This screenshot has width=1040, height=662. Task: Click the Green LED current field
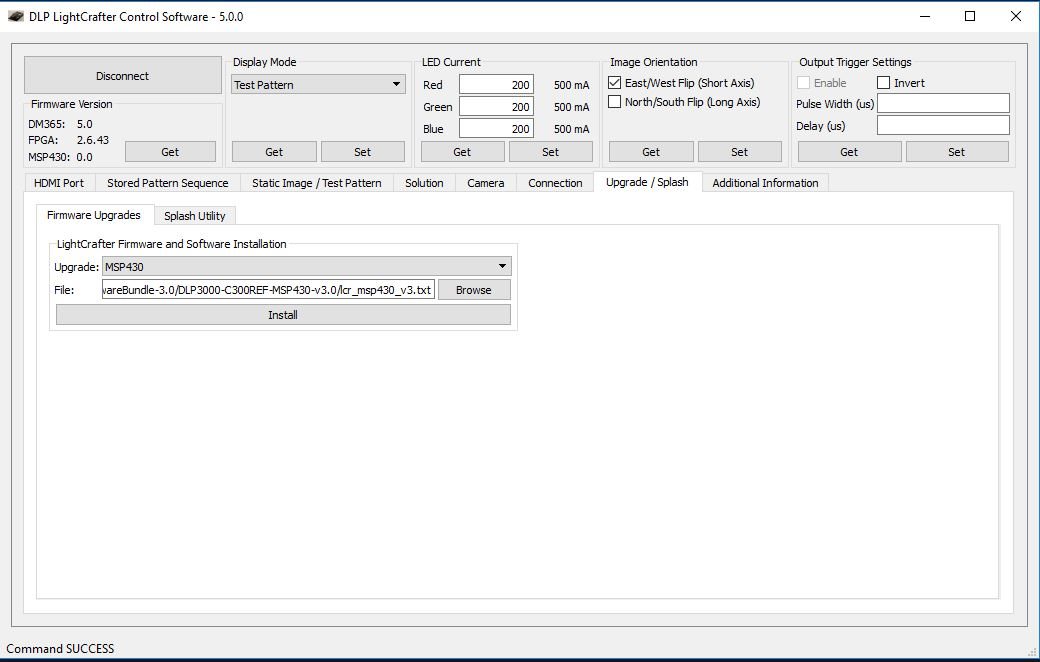[496, 107]
